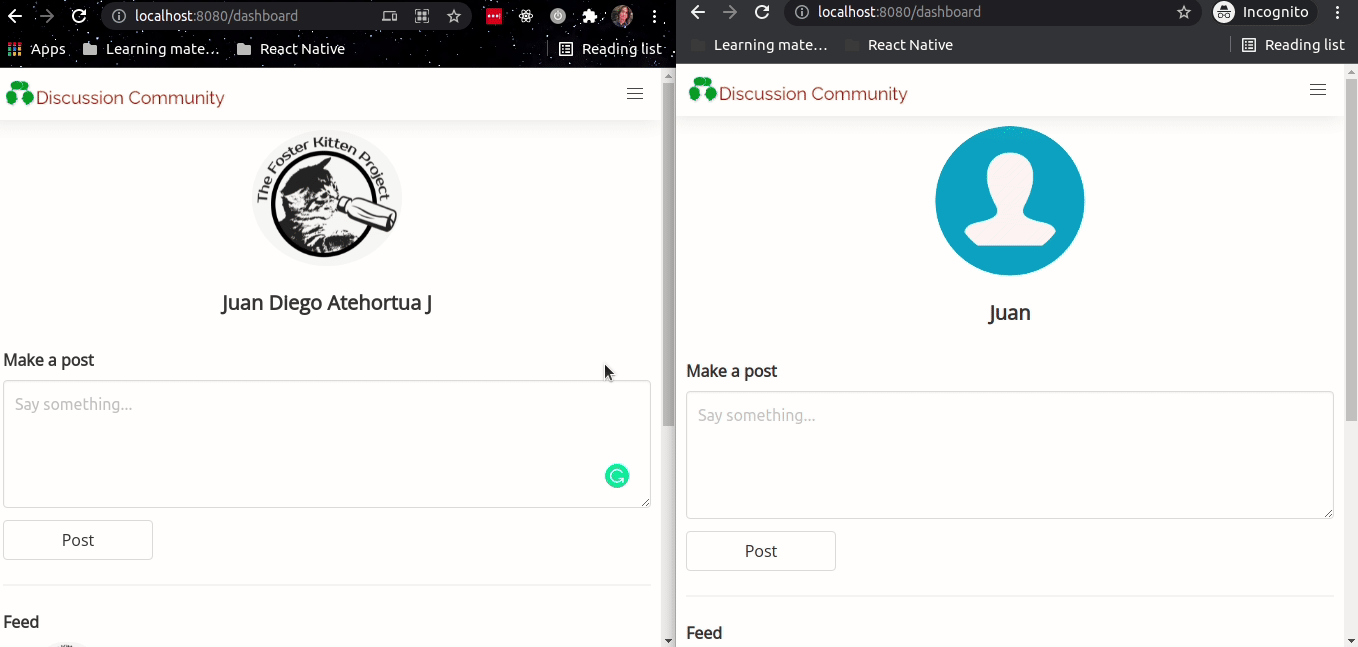Open React Native bookmark folder in left window
Image resolution: width=1358 pixels, height=647 pixels.
pyautogui.click(x=291, y=49)
